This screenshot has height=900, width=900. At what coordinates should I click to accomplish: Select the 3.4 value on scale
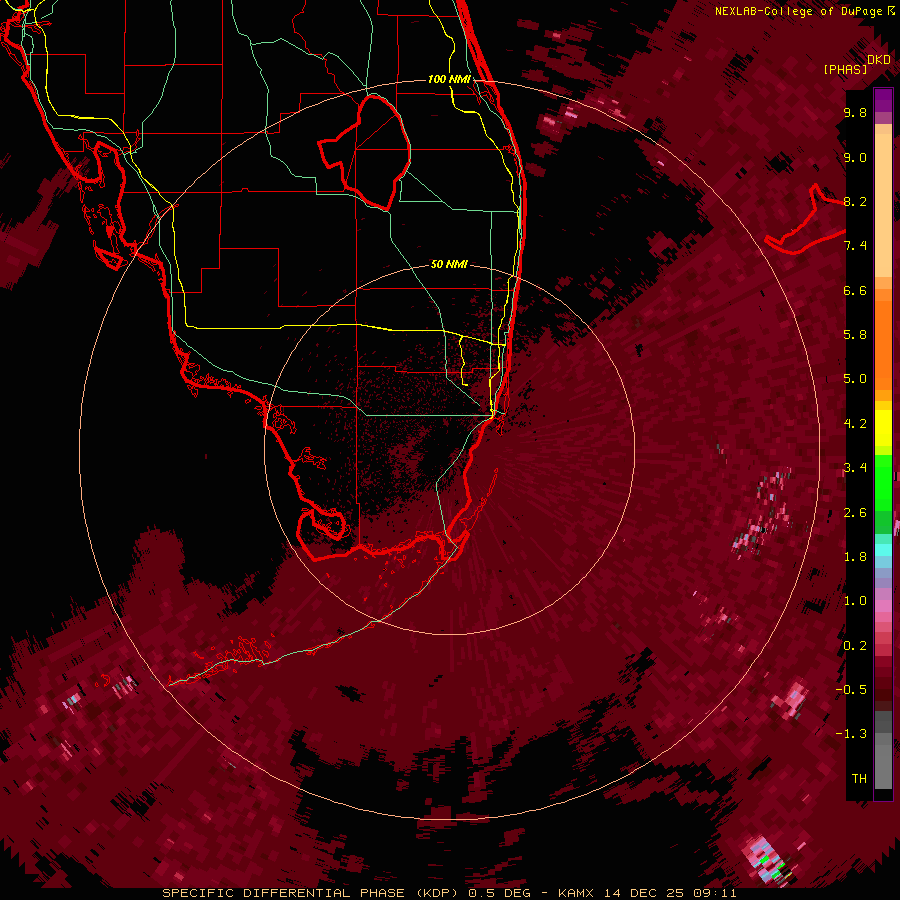[x=855, y=468]
